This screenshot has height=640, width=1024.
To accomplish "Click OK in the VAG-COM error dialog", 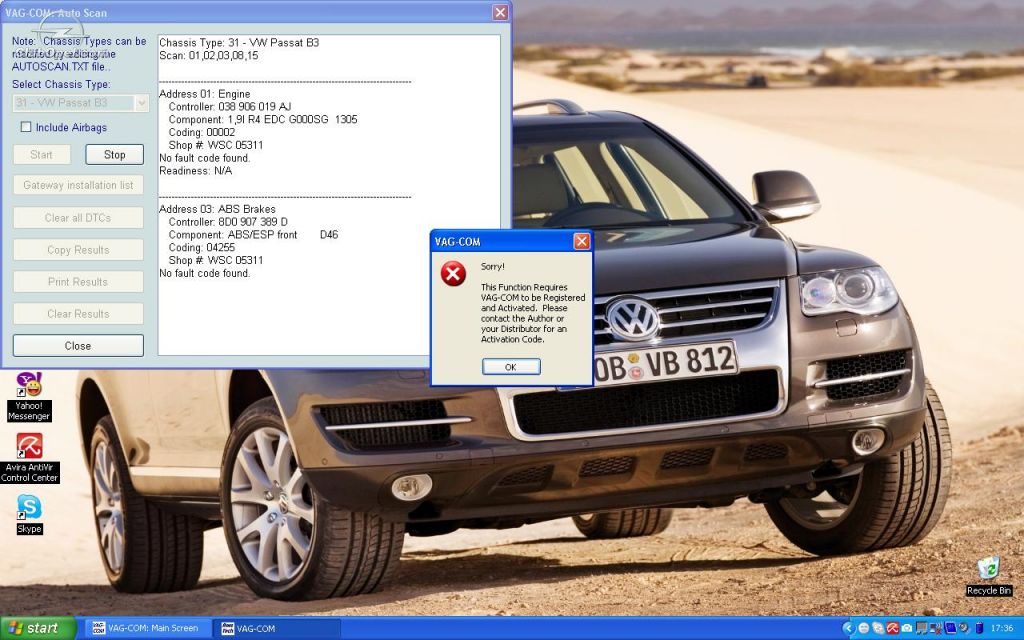I will (511, 367).
